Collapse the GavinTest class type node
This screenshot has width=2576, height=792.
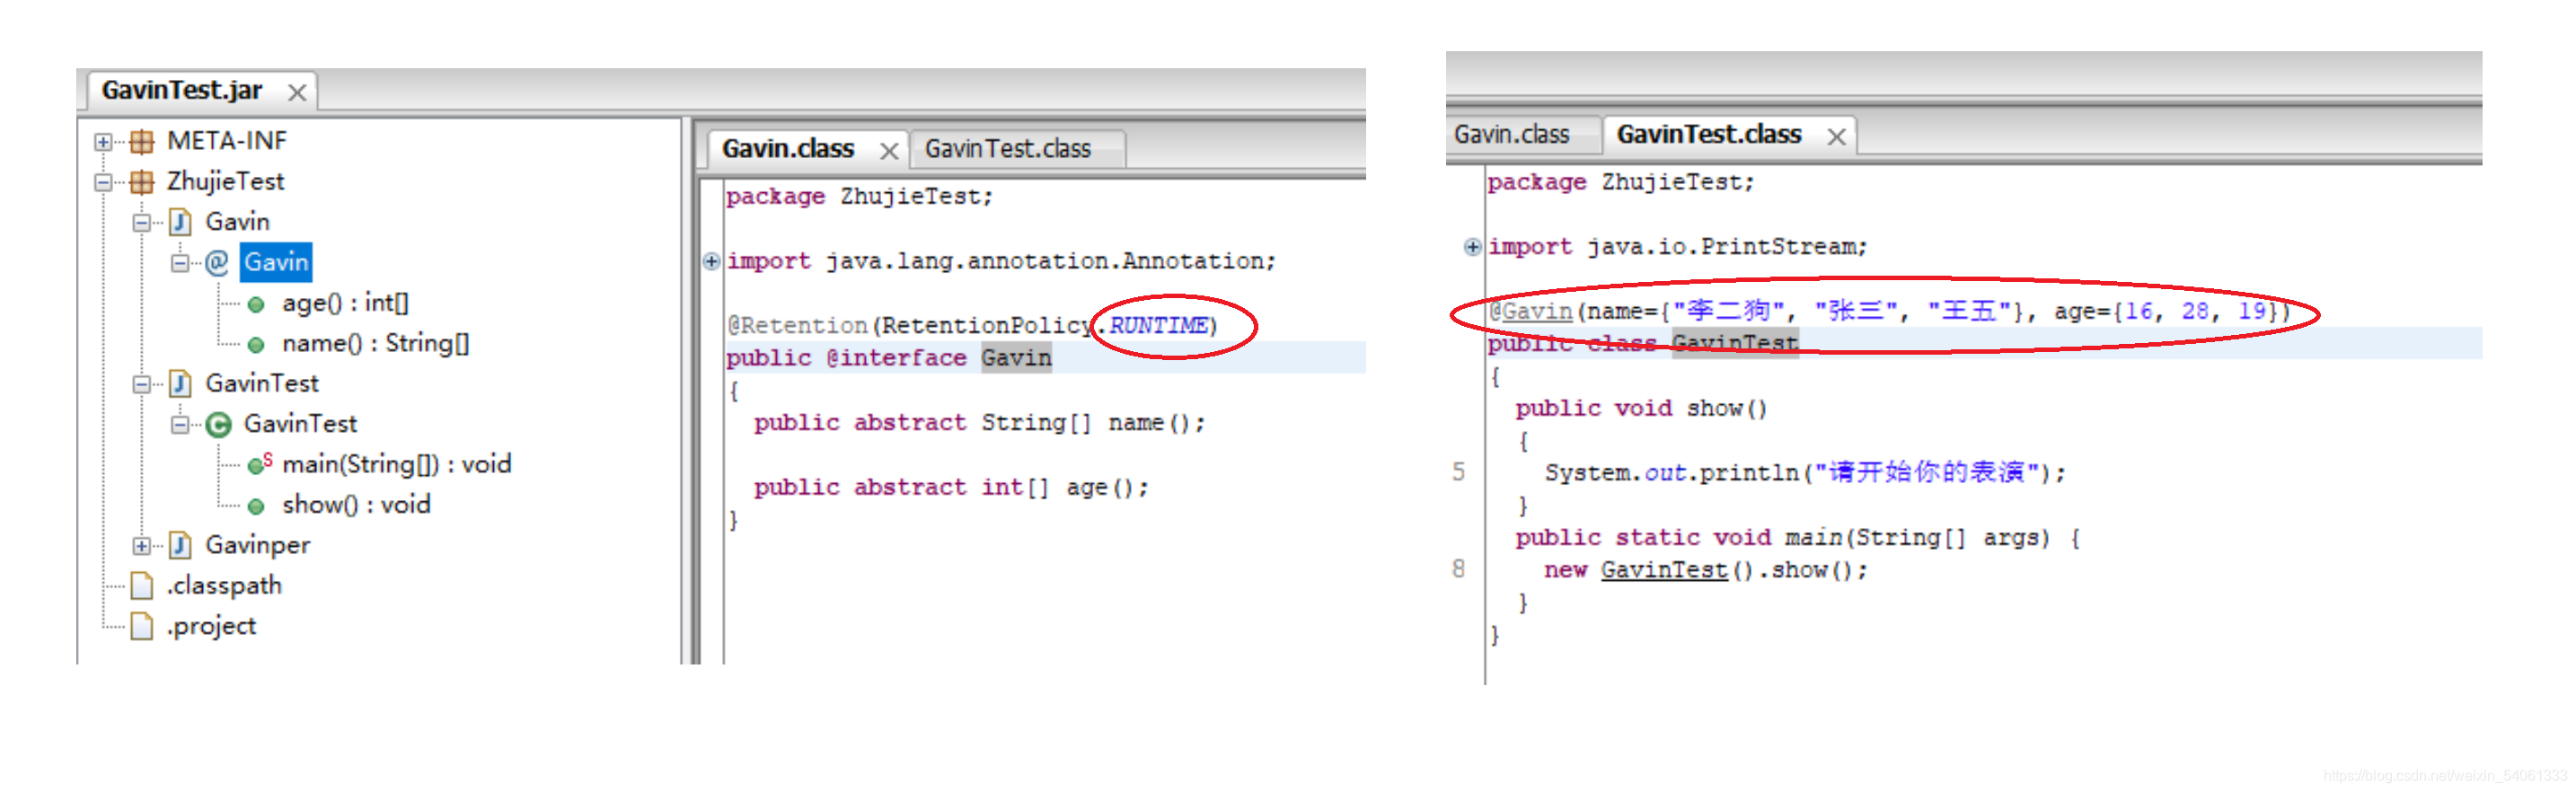[x=180, y=425]
